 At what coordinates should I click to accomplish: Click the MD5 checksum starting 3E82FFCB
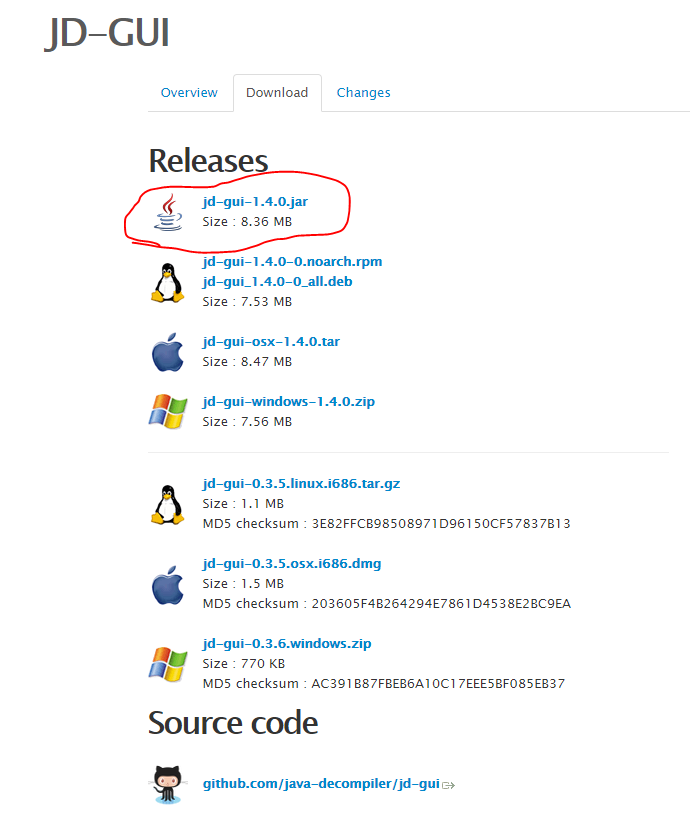pos(386,524)
